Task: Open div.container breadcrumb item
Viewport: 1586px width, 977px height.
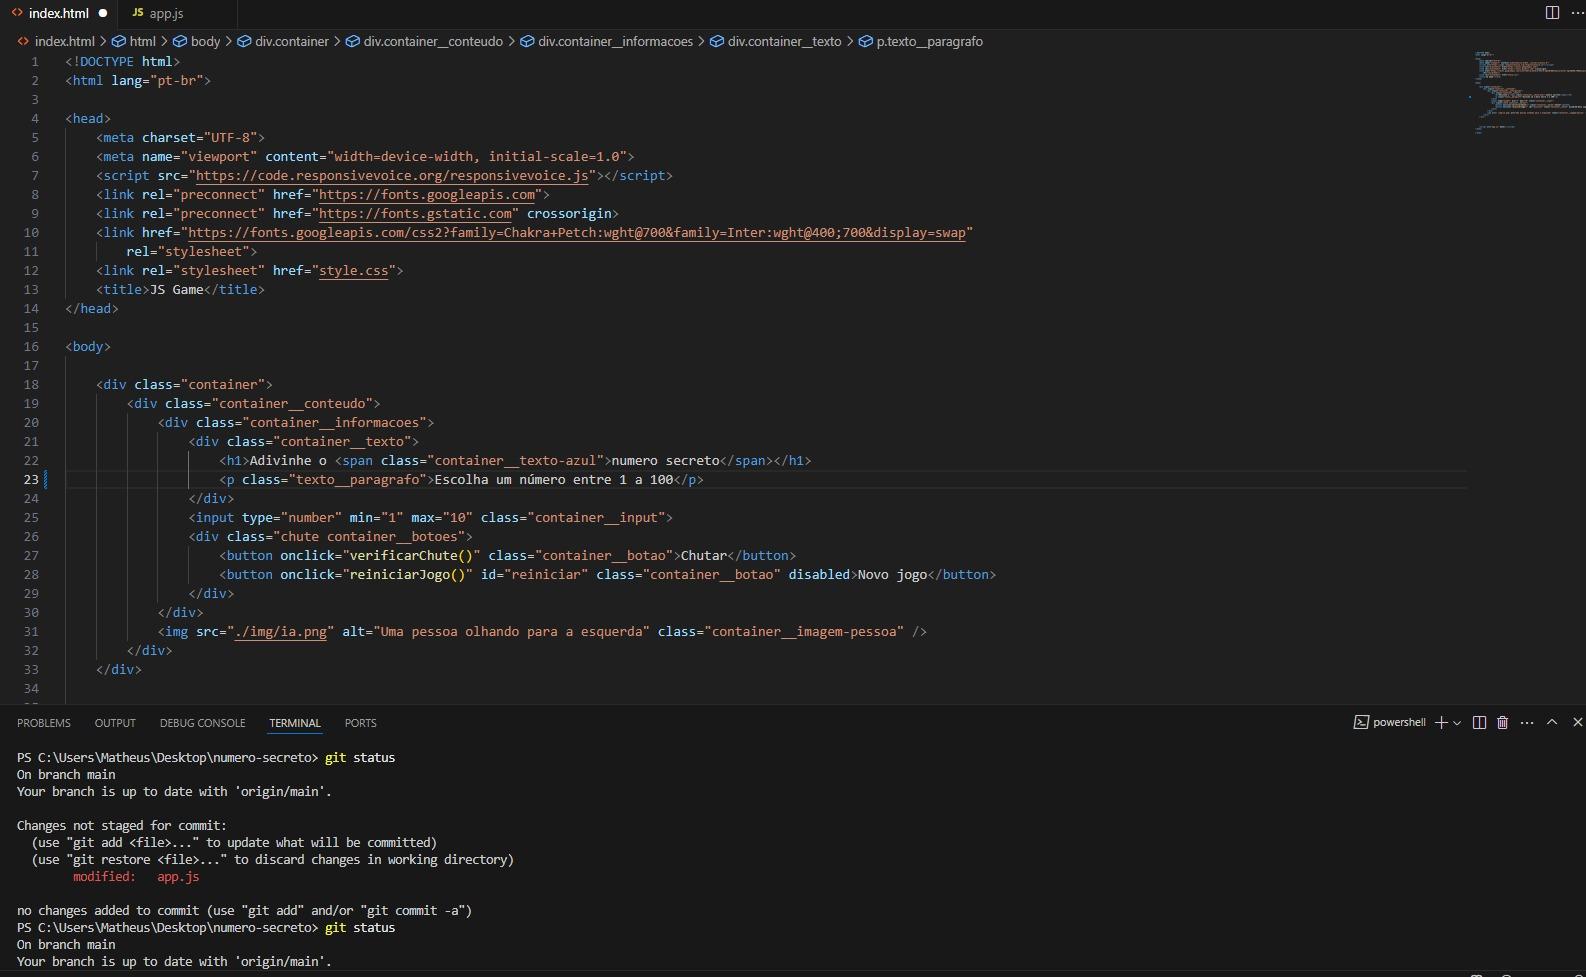Action: [x=283, y=41]
